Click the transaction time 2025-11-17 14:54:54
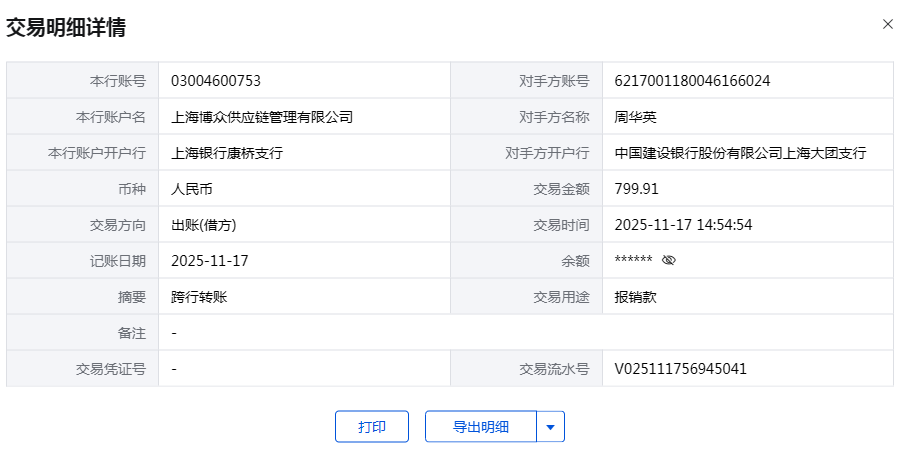Viewport: 900px width, 459px height. coord(683,225)
